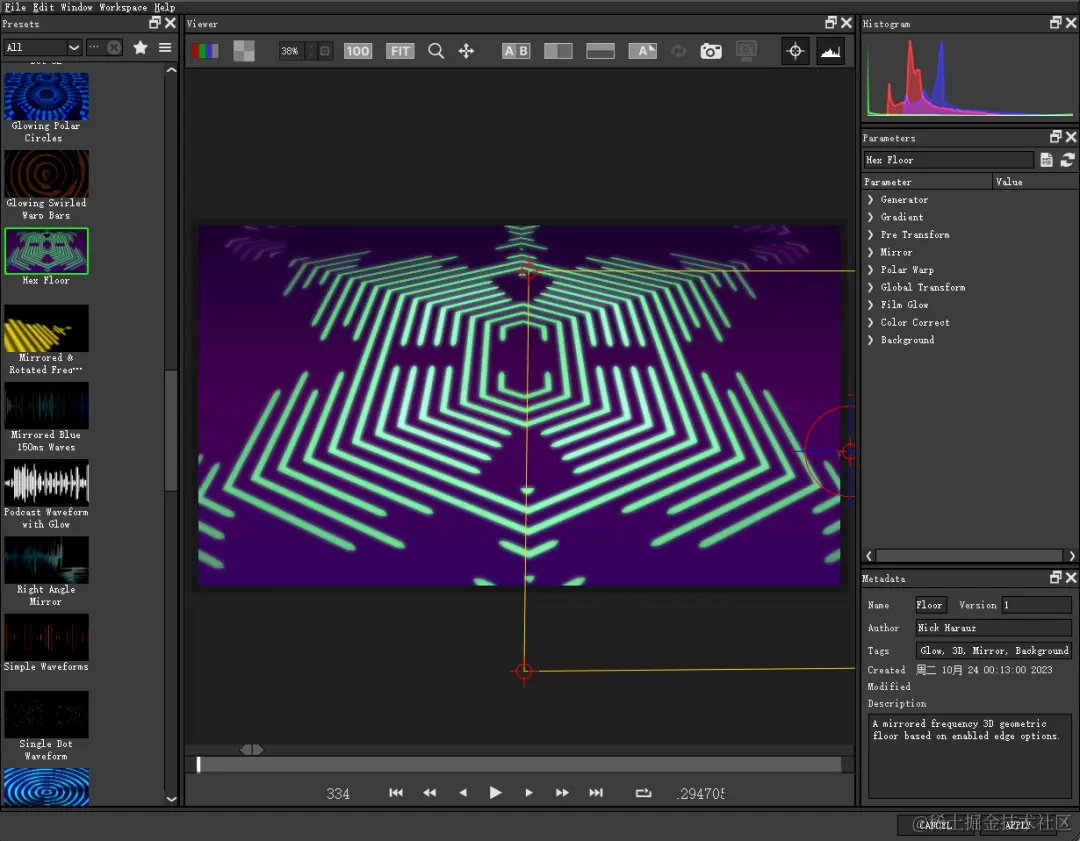
Task: Open the Edit menu
Action: (42, 7)
